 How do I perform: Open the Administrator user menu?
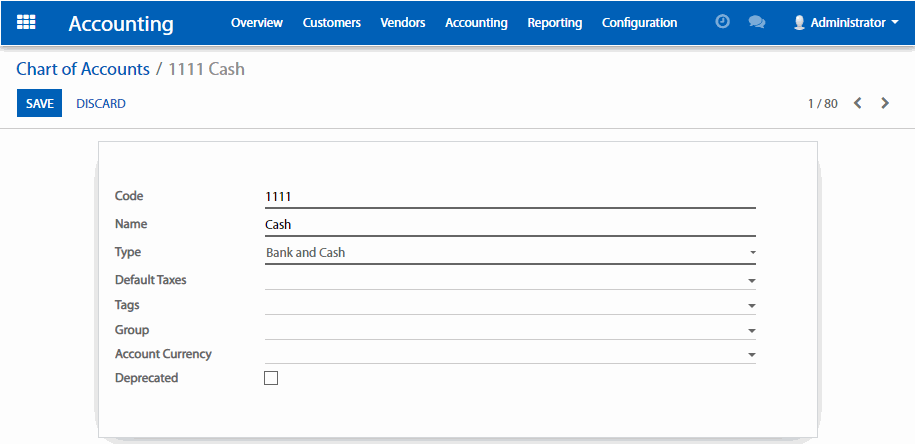point(846,22)
